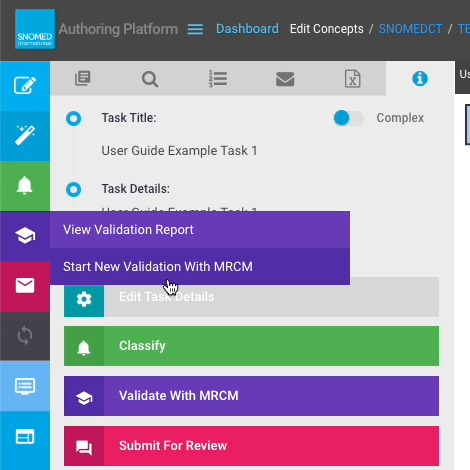Viewport: 470px width, 470px height.
Task: Click the Validate With MRCM button
Action: 251,396
